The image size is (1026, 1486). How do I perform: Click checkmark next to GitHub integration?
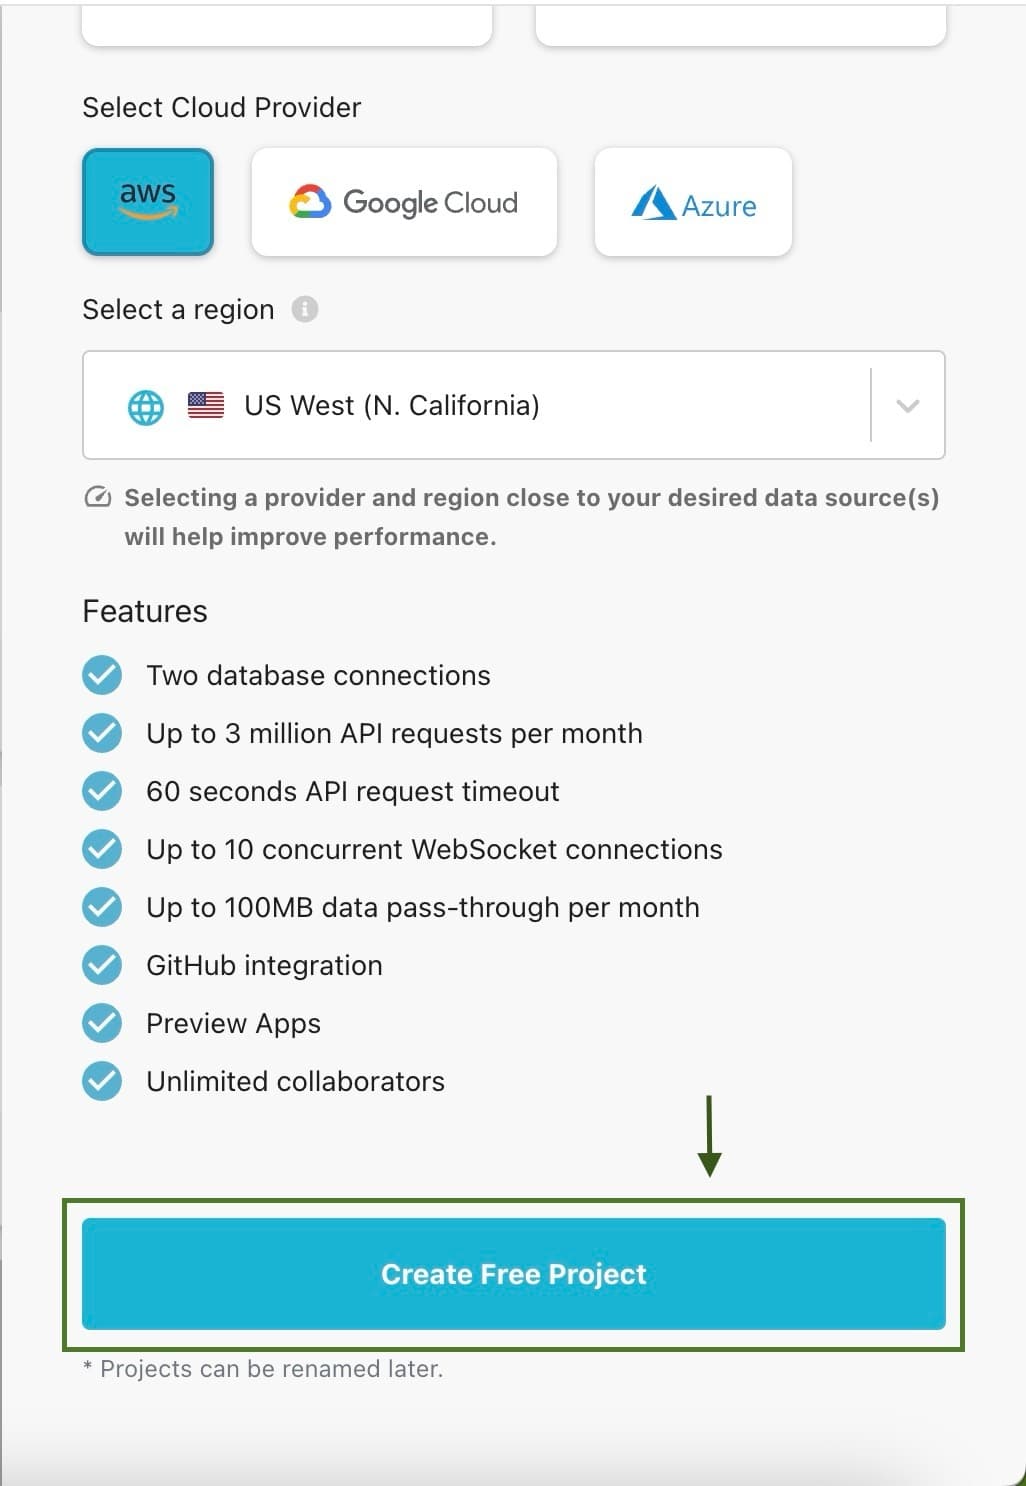pyautogui.click(x=102, y=966)
